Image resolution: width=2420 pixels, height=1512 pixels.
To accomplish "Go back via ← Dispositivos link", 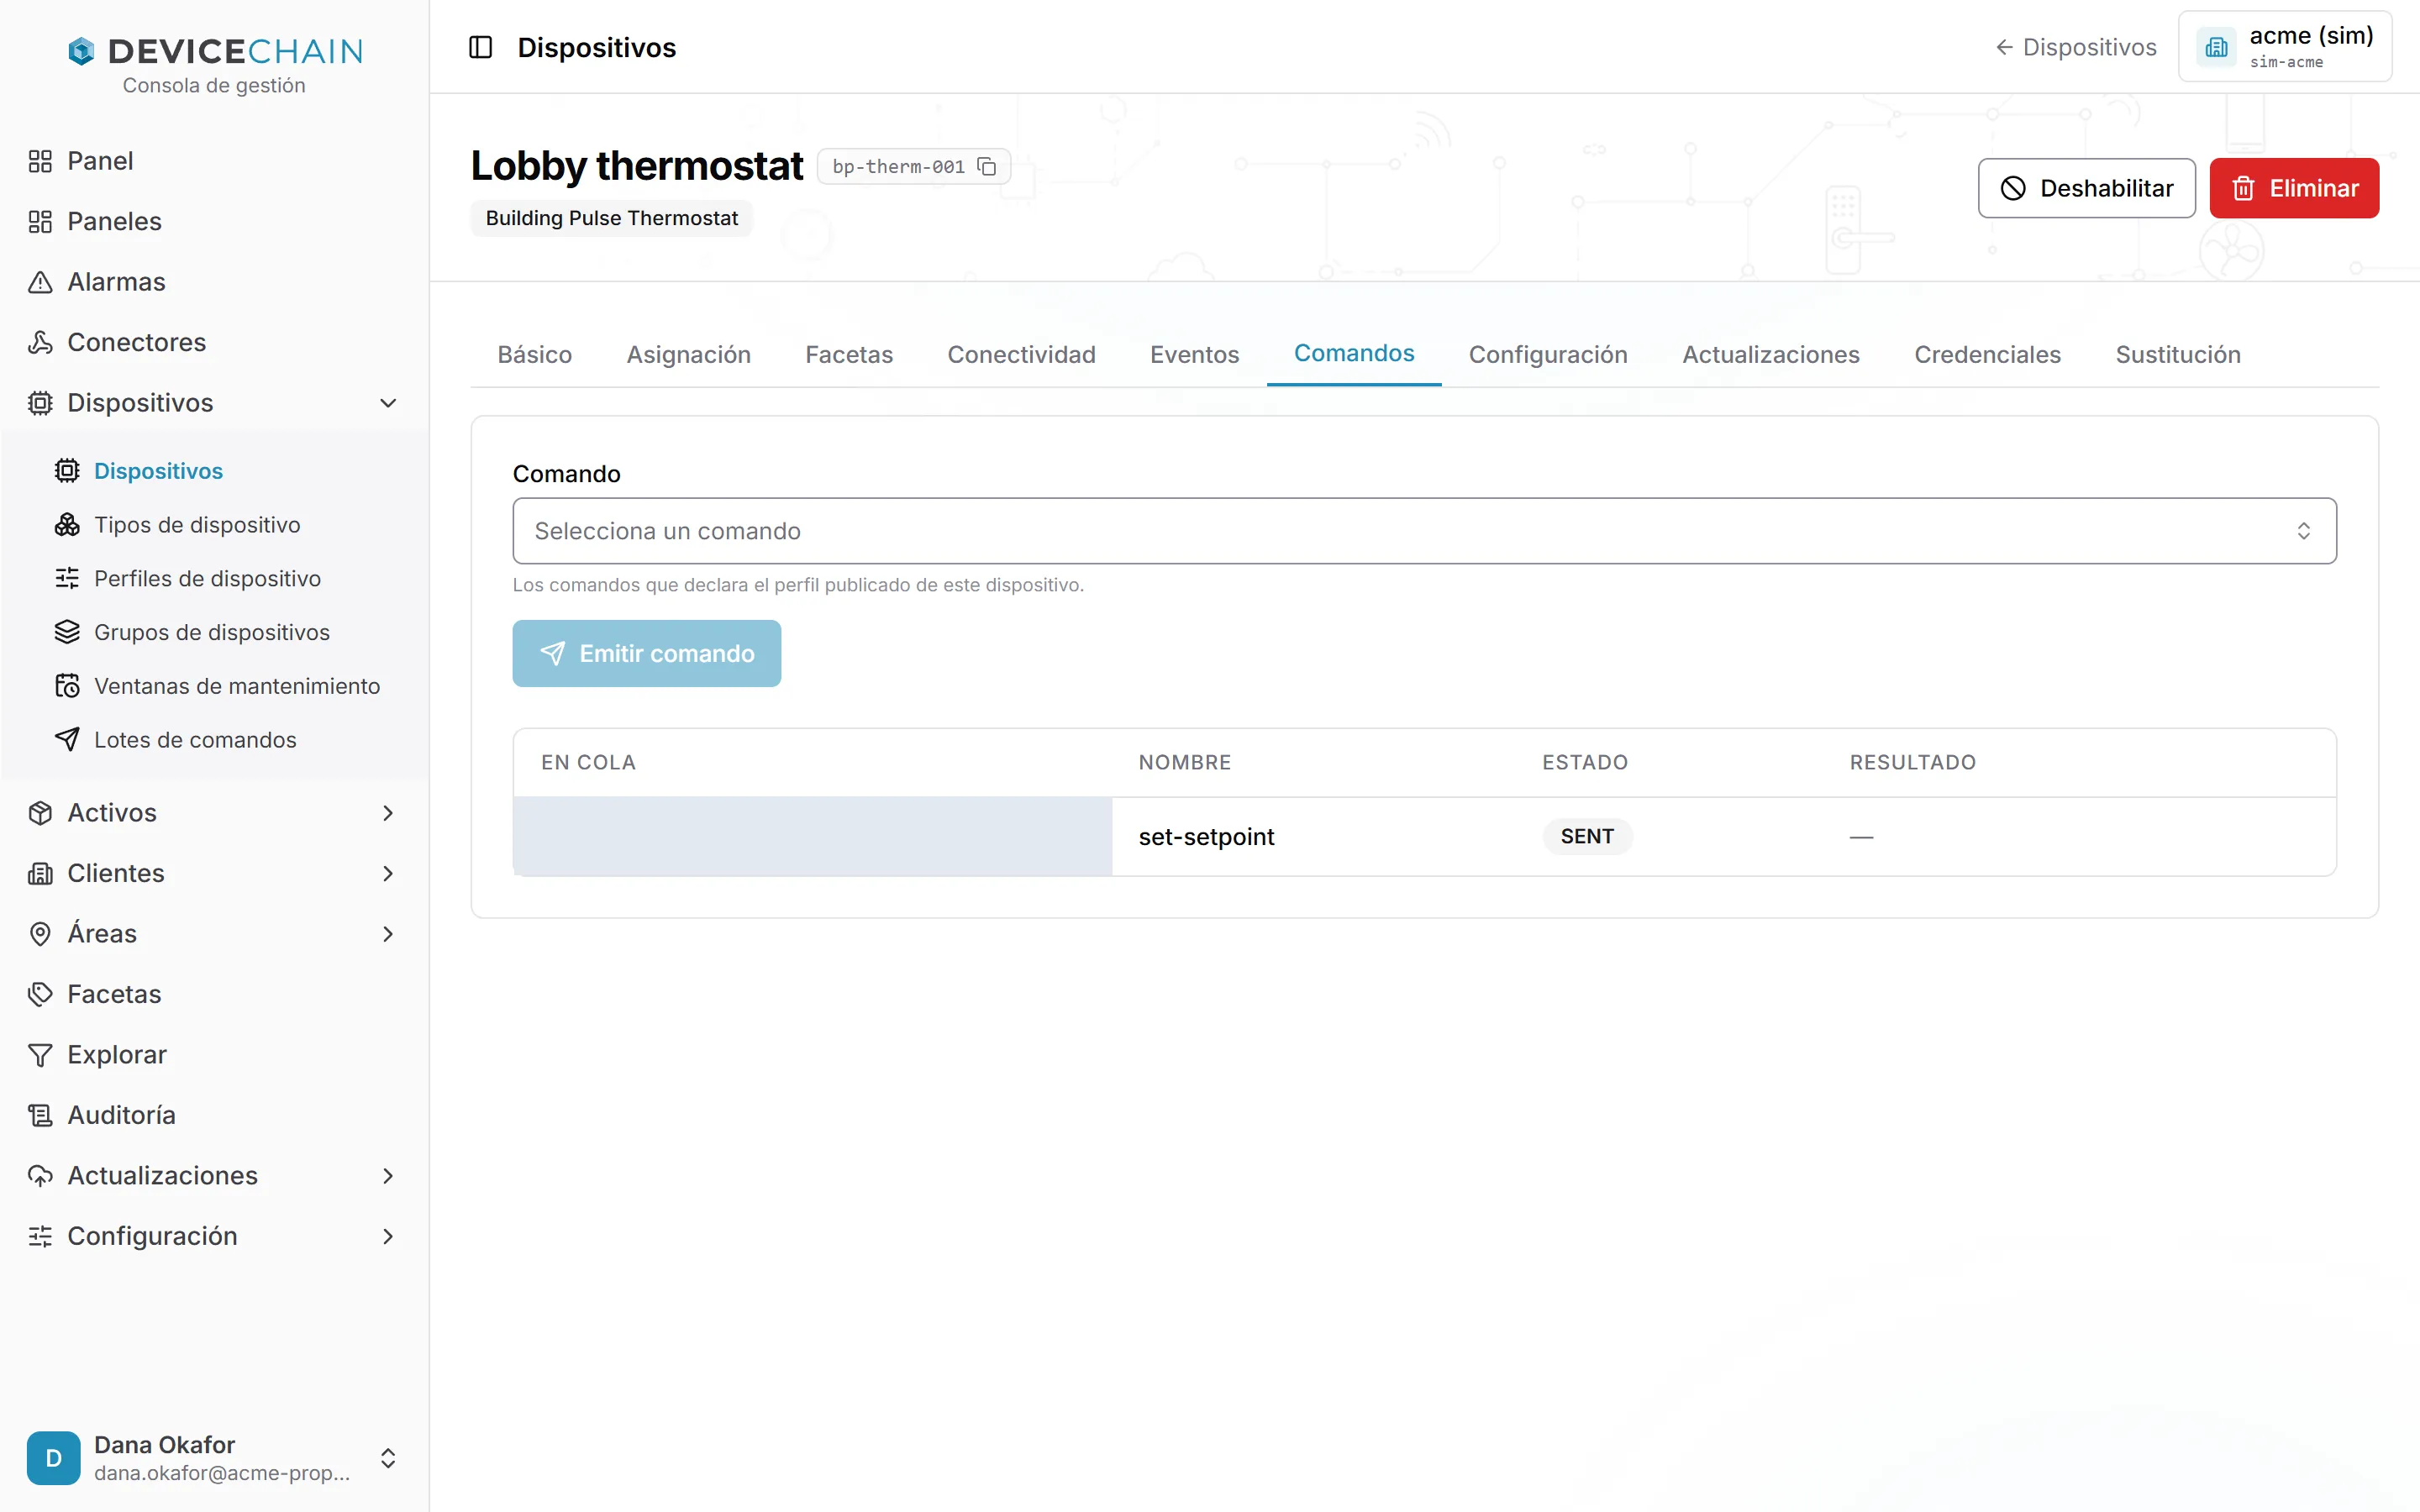I will click(2076, 47).
